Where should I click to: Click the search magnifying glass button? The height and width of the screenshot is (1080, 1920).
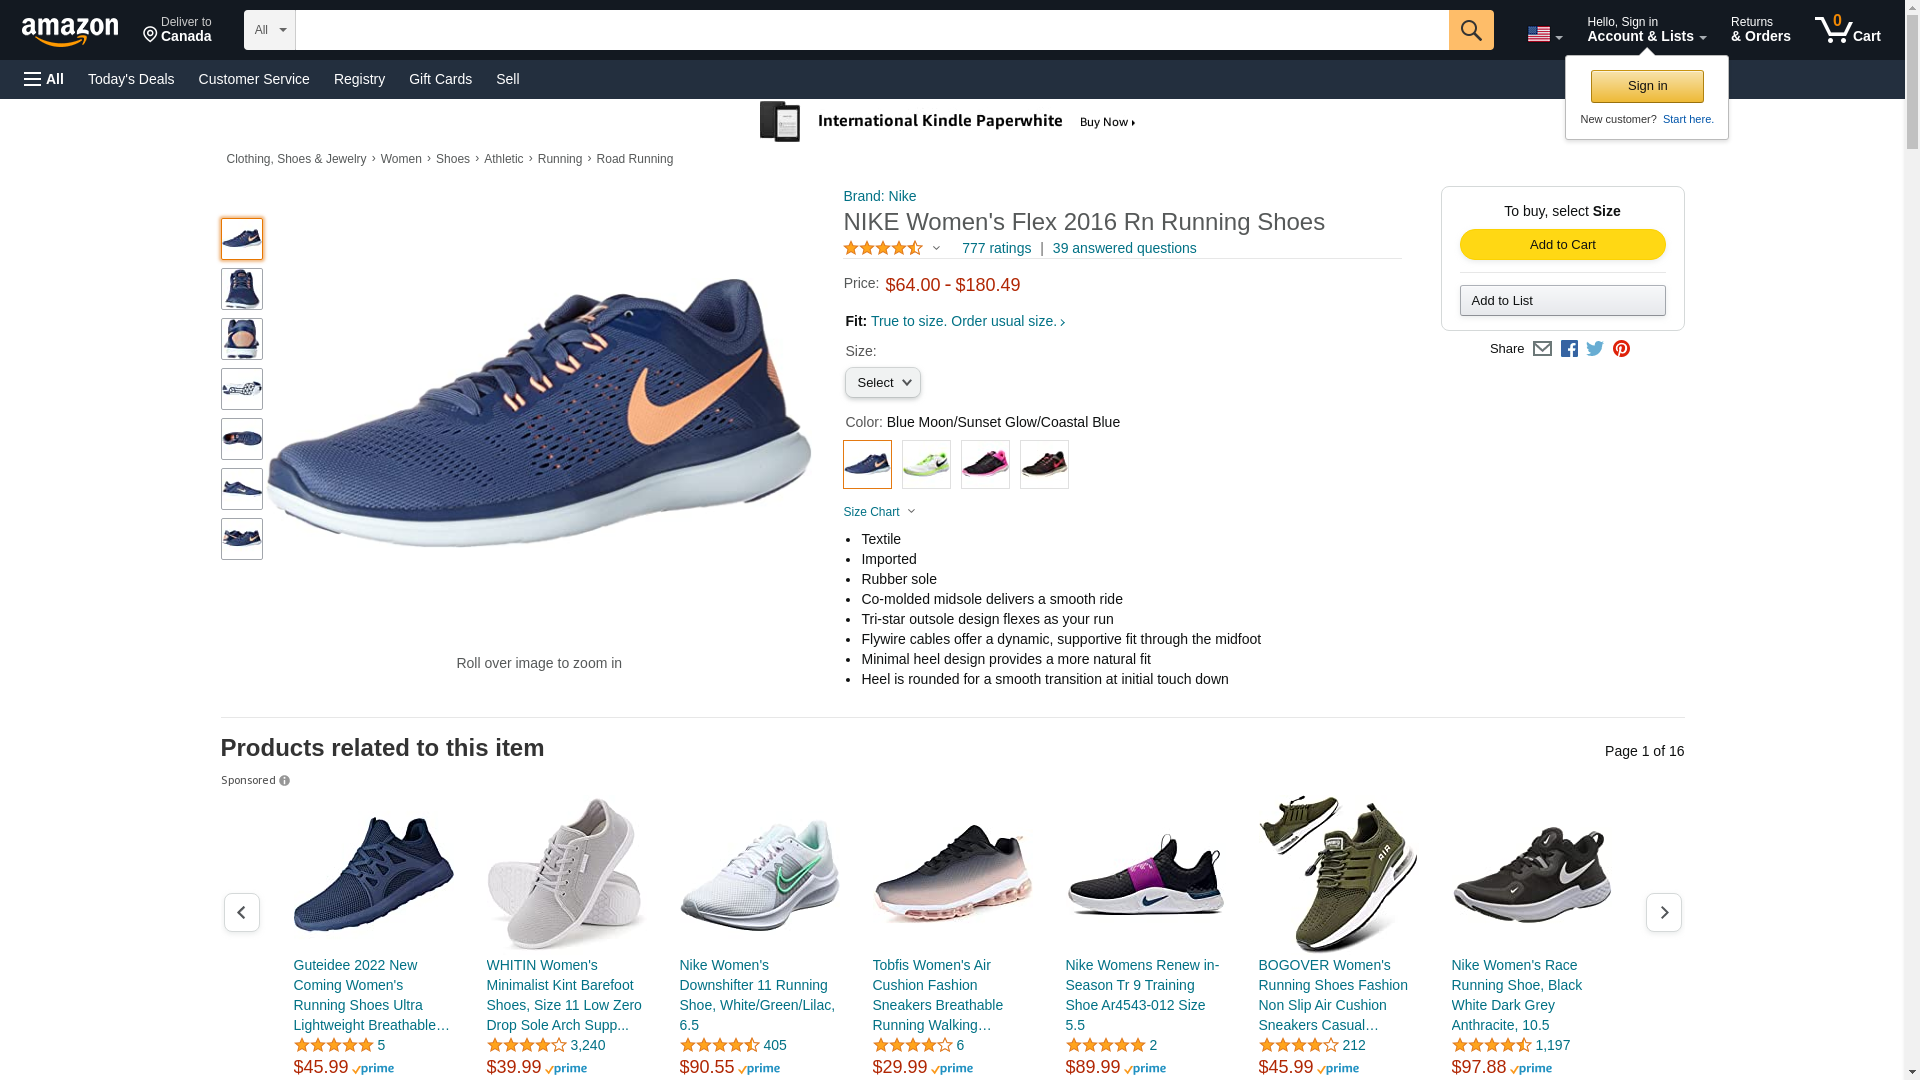pyautogui.click(x=1470, y=30)
